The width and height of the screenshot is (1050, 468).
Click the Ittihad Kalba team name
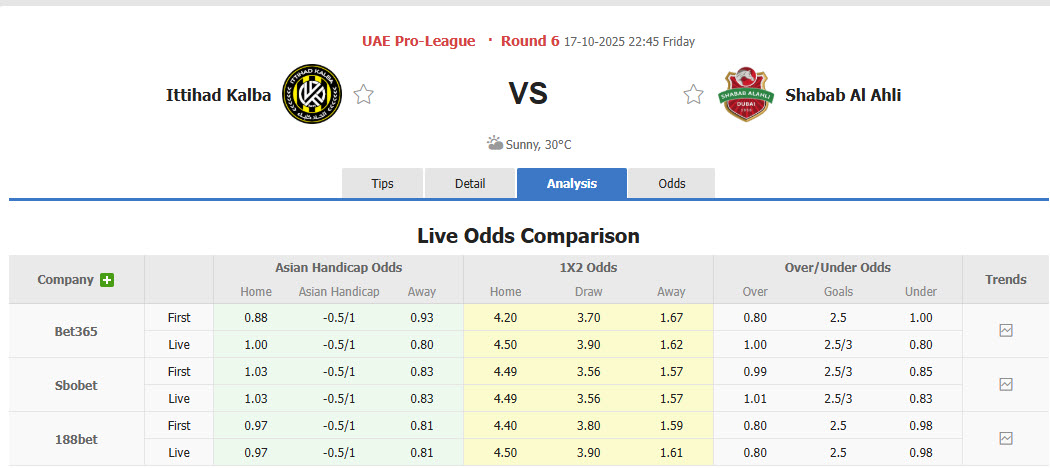(218, 95)
